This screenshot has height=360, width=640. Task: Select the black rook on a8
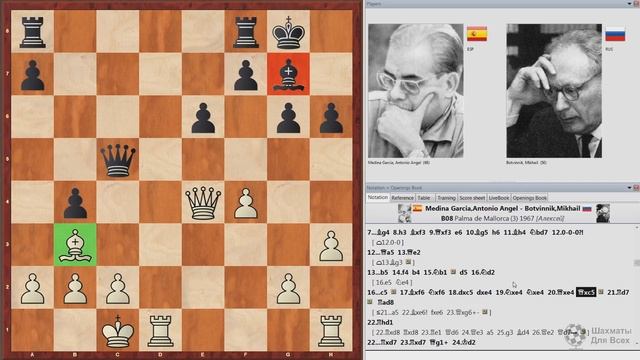(x=32, y=32)
